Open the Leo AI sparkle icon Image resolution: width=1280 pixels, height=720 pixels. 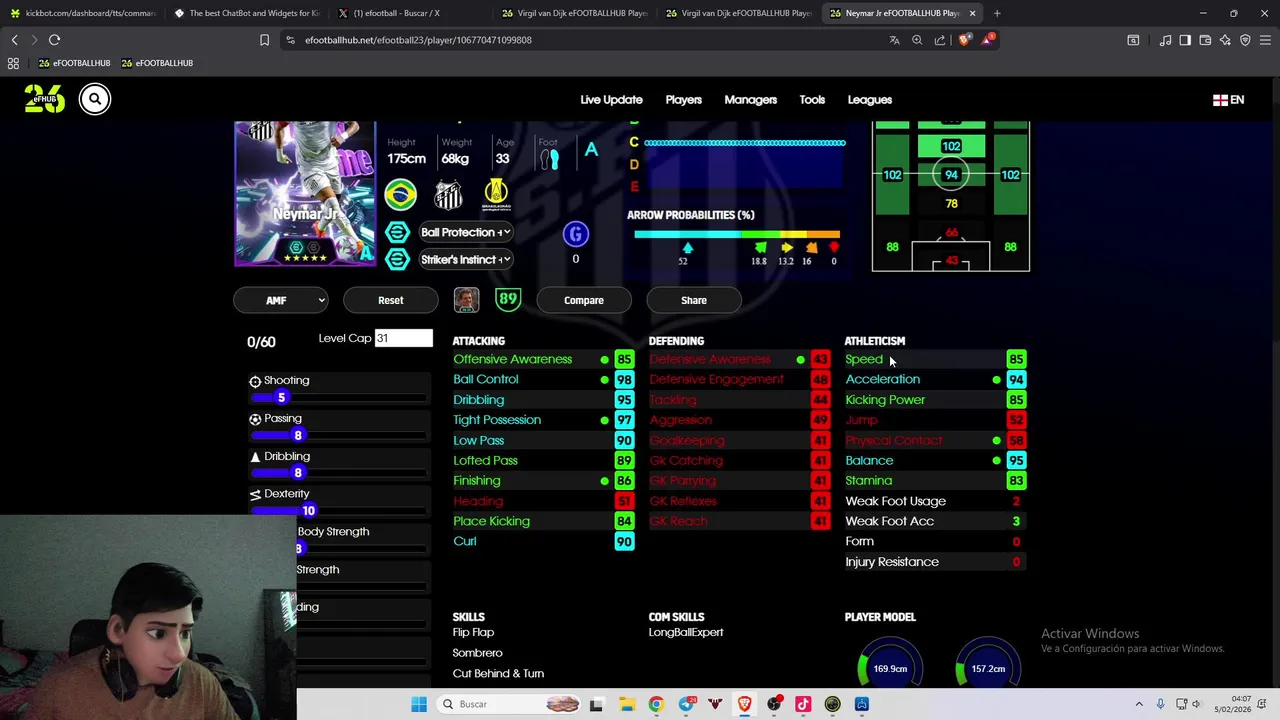[1225, 40]
